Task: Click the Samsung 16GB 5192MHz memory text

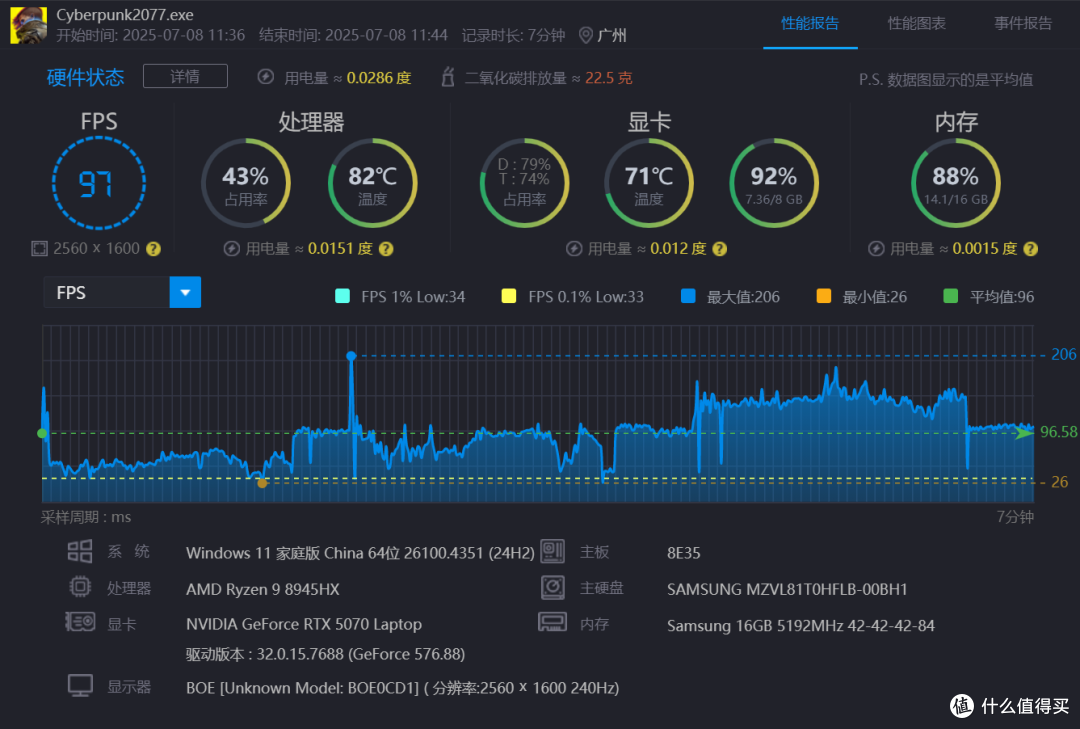Action: pos(800,626)
